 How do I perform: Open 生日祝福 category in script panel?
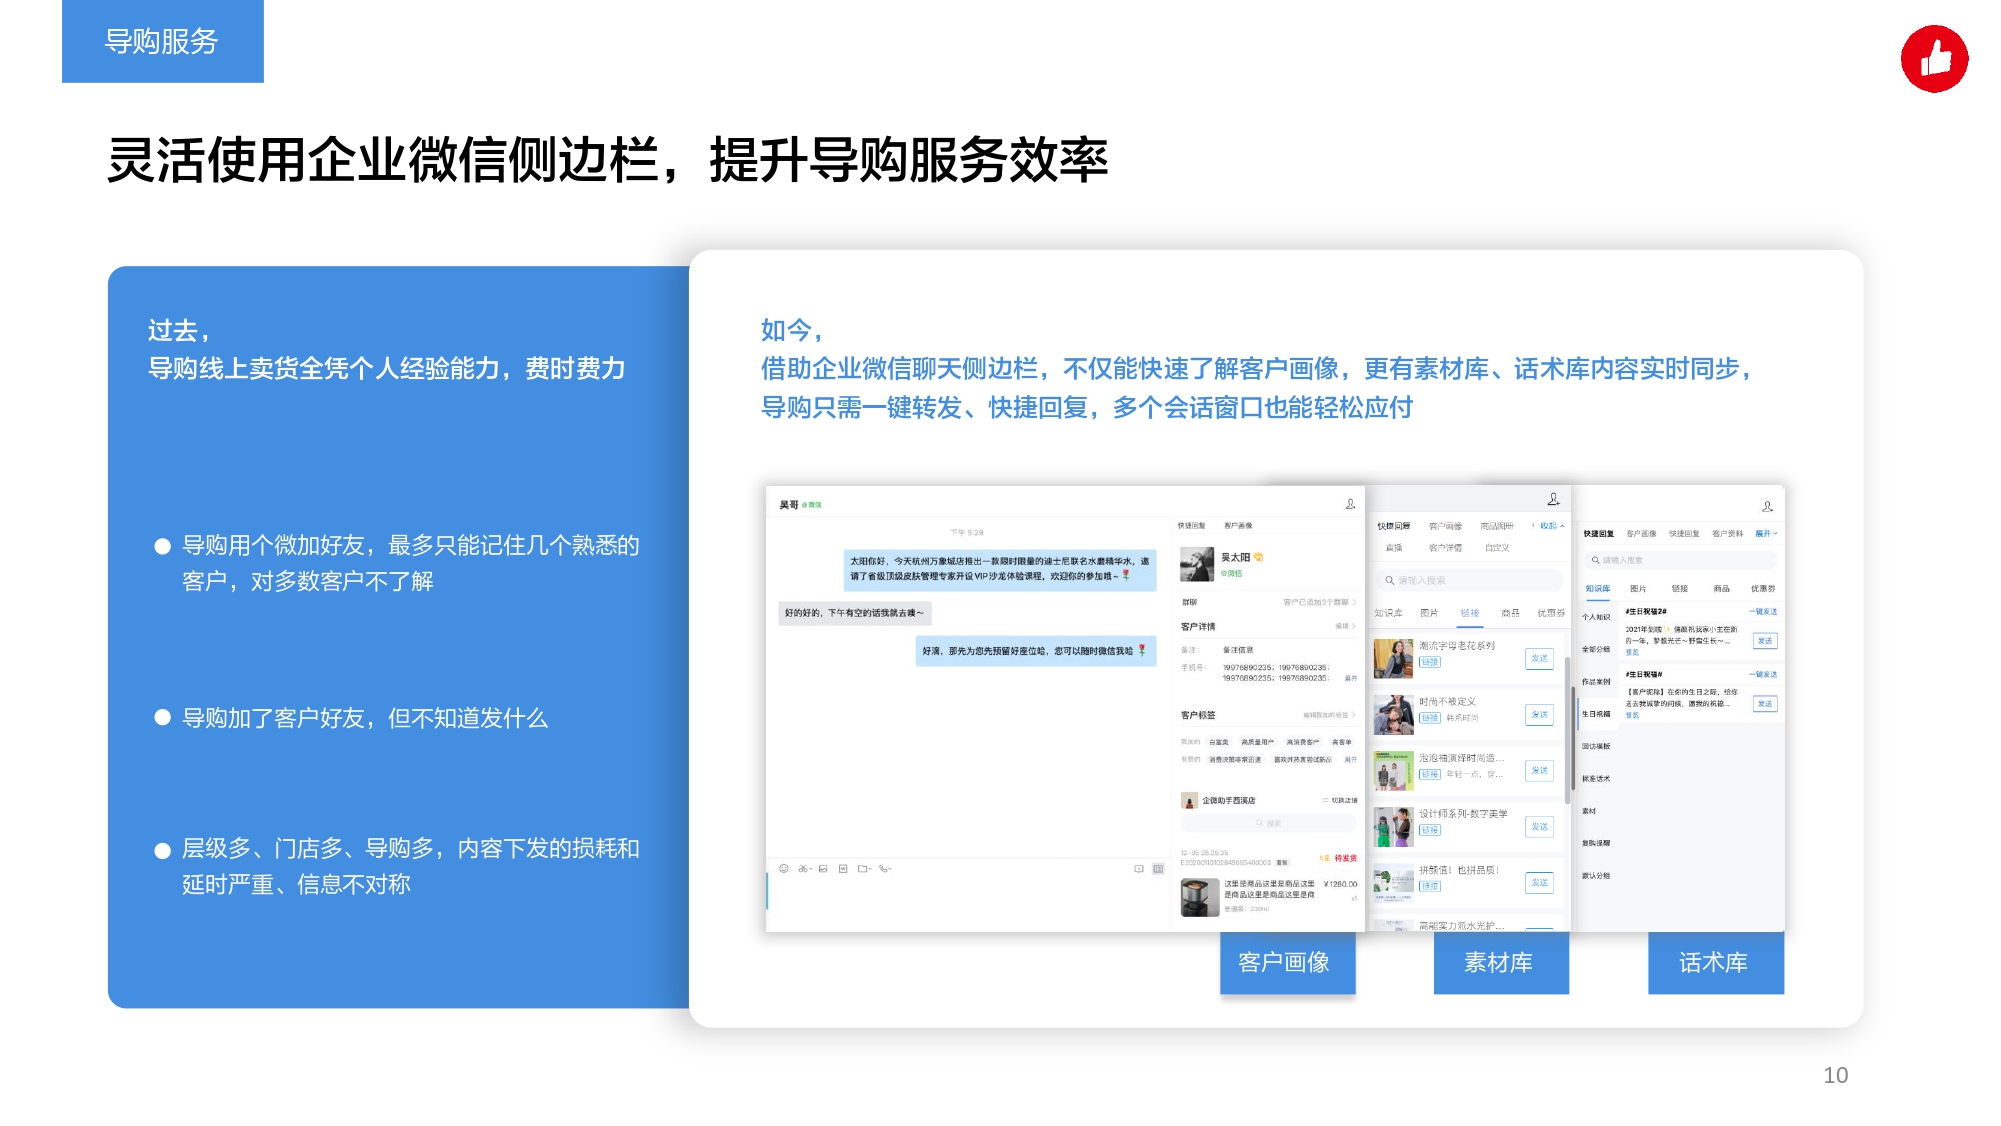[x=1596, y=714]
